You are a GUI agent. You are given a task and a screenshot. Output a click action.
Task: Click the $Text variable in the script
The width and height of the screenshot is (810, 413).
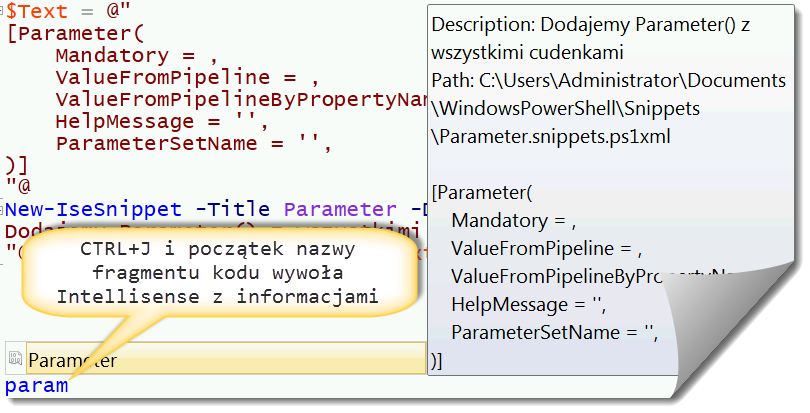coord(36,13)
